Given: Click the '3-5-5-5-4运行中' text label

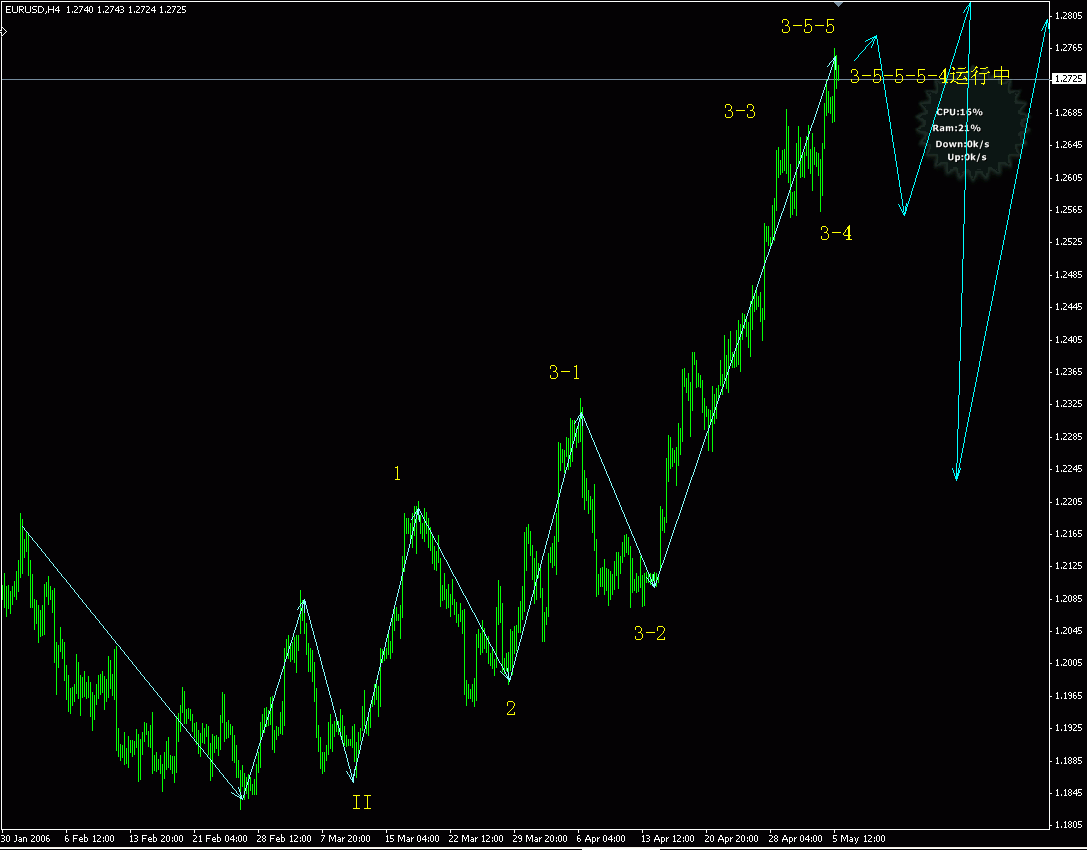Looking at the screenshot, I should coord(928,75).
